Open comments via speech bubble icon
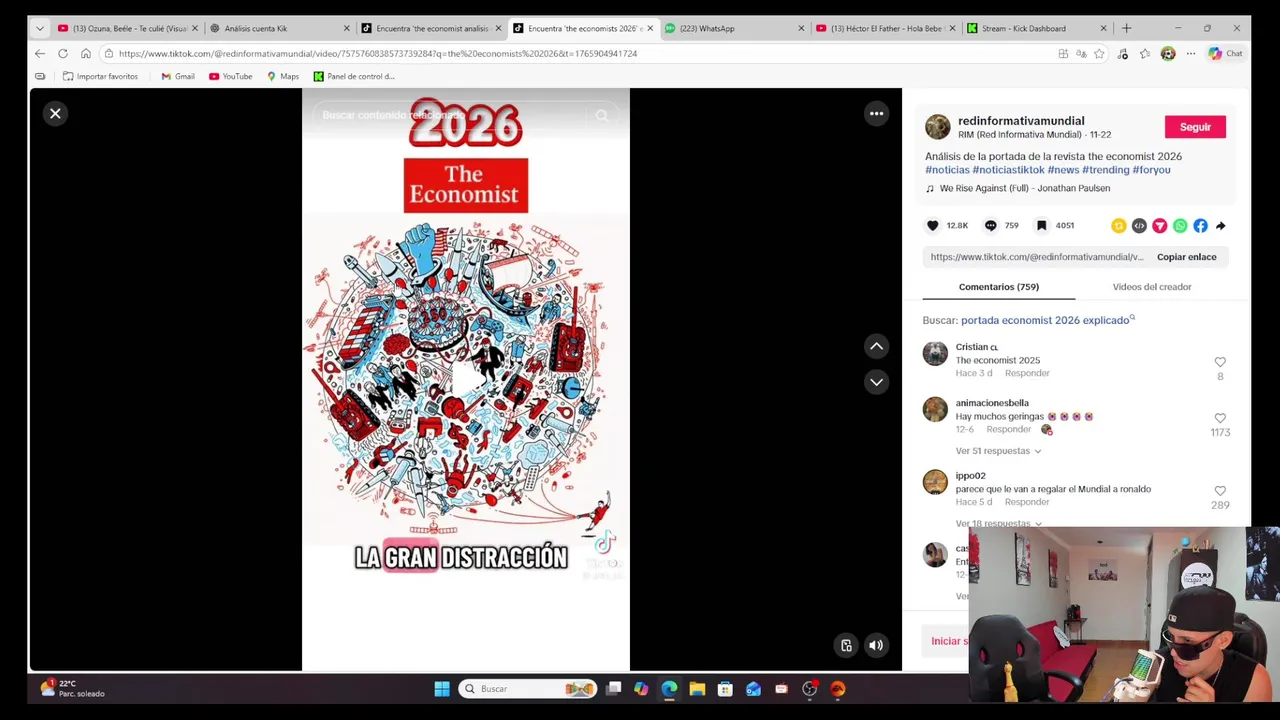 (x=991, y=226)
